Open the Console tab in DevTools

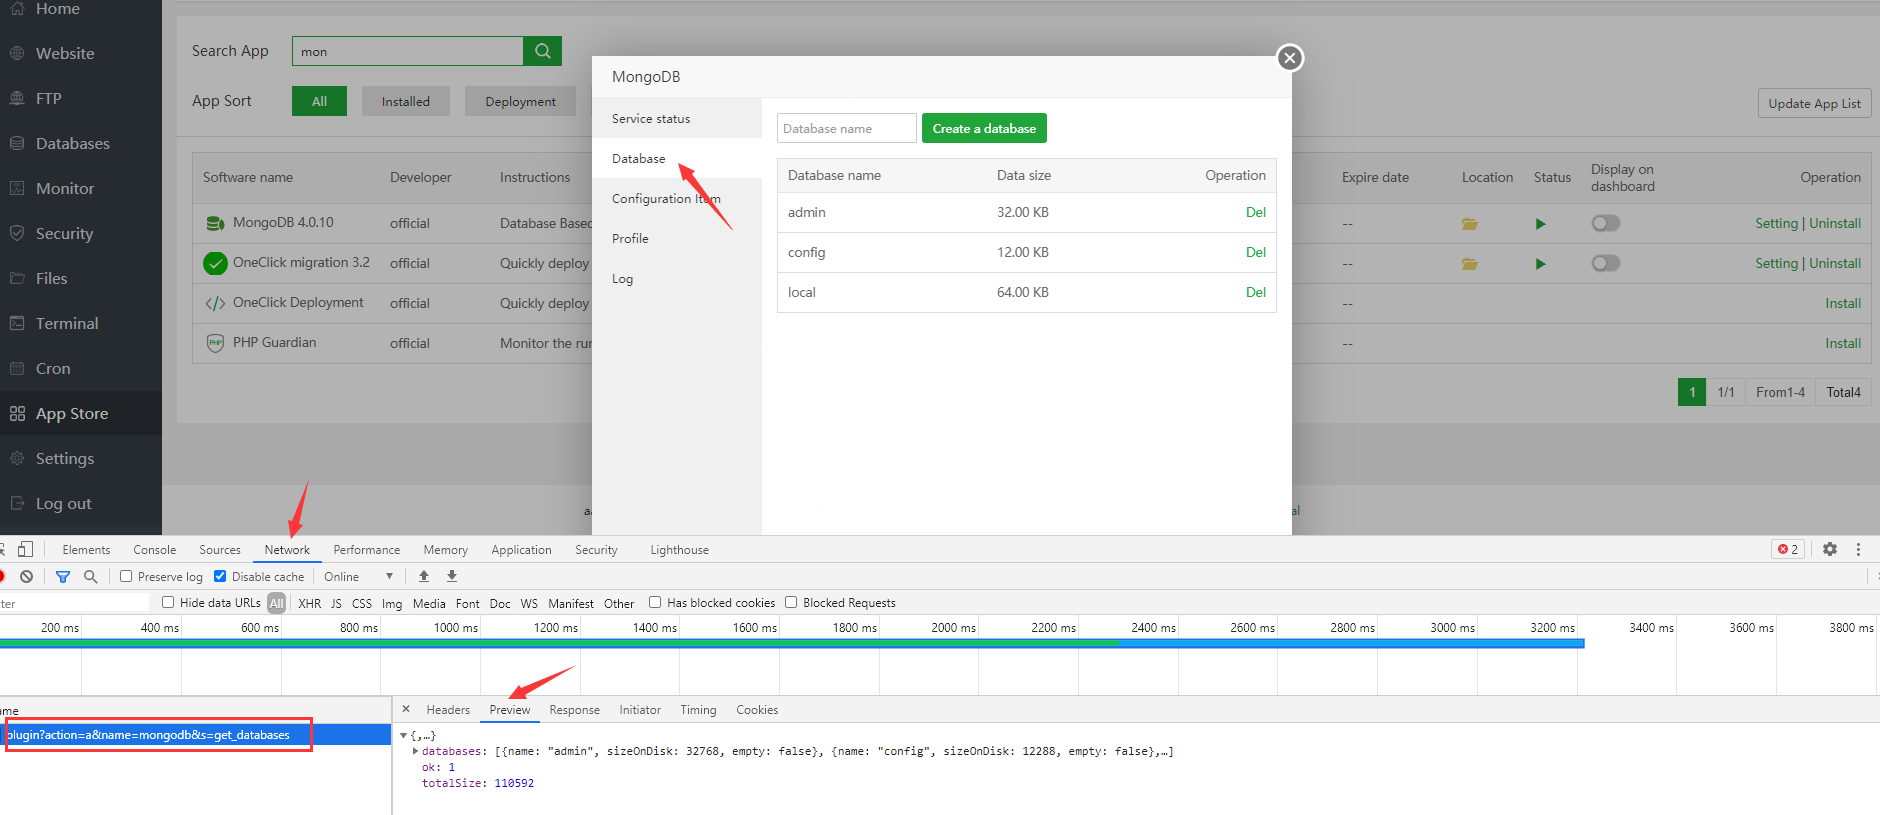[154, 549]
